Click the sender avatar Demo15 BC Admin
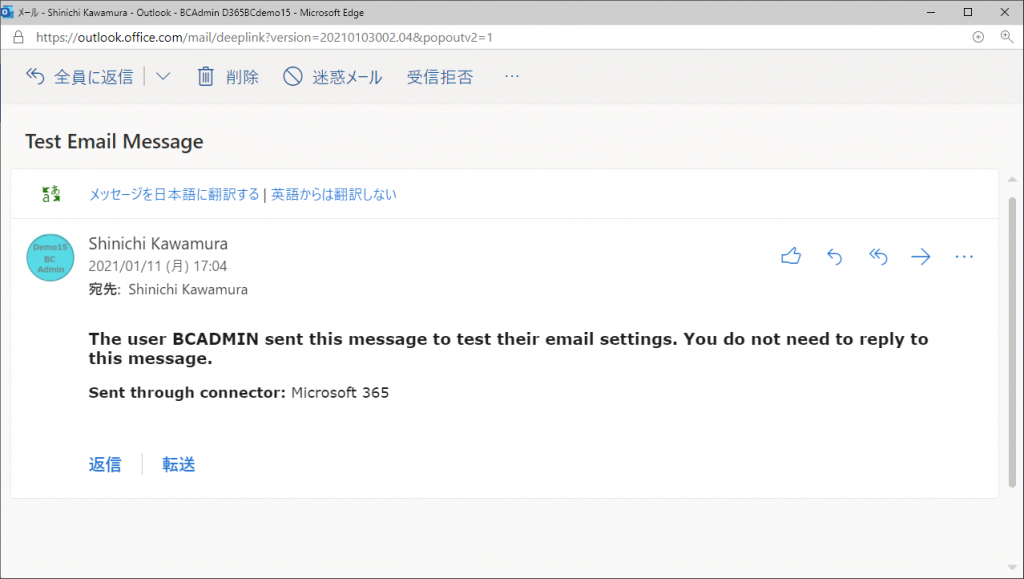Viewport: 1024px width, 579px height. 50,258
